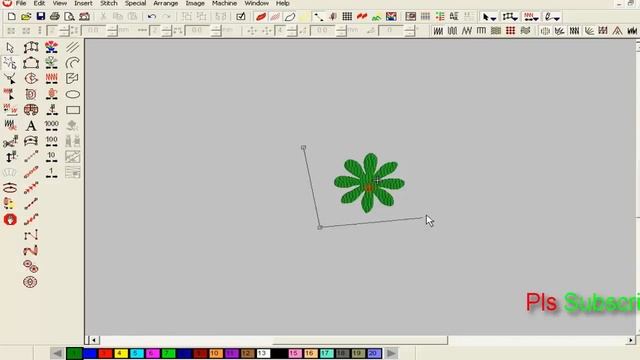Open the freehand pen dropdown in toolbar

pos(552,17)
